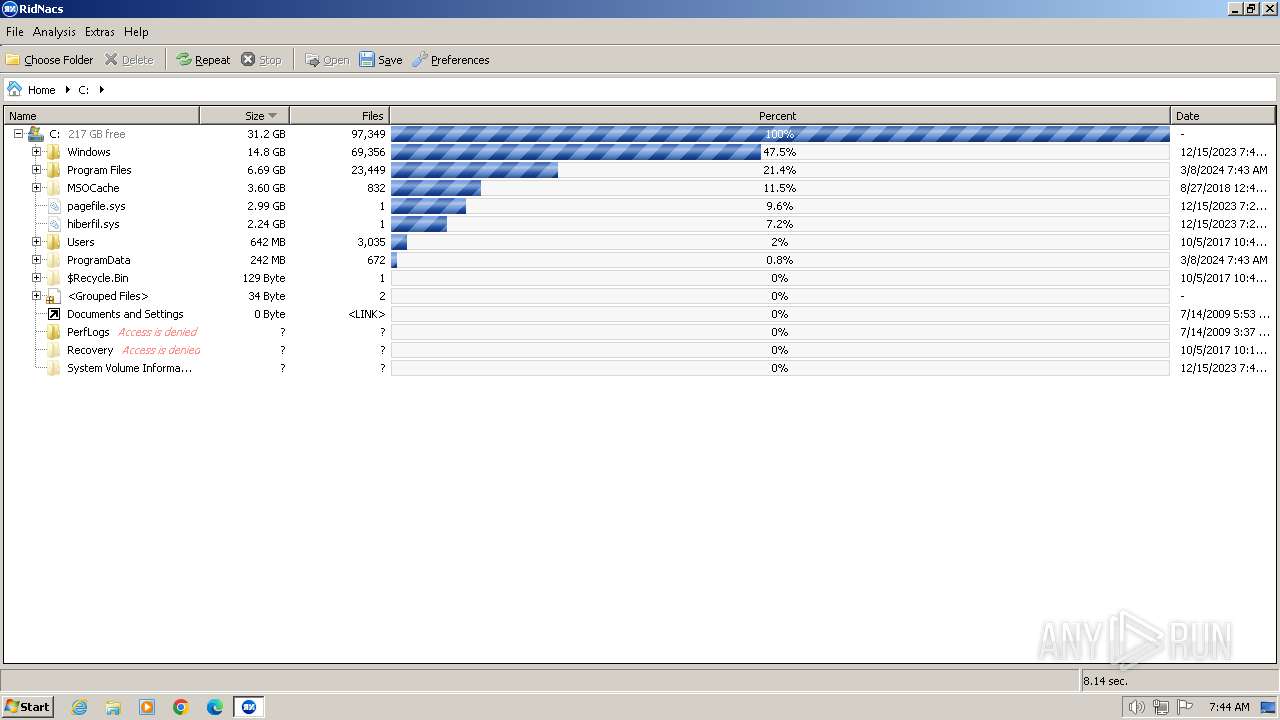1280x720 pixels.
Task: Click the taskbar clock 7:44 AM
Action: [x=1229, y=707]
